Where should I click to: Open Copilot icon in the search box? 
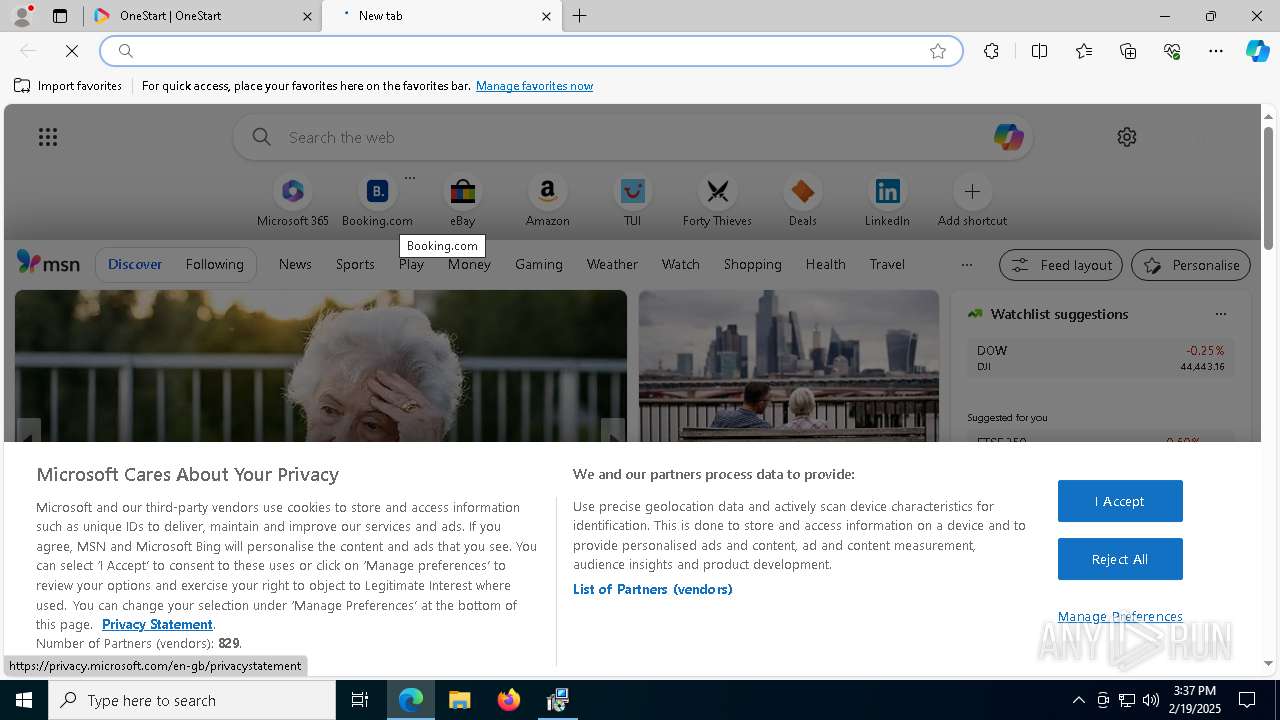(x=1008, y=137)
